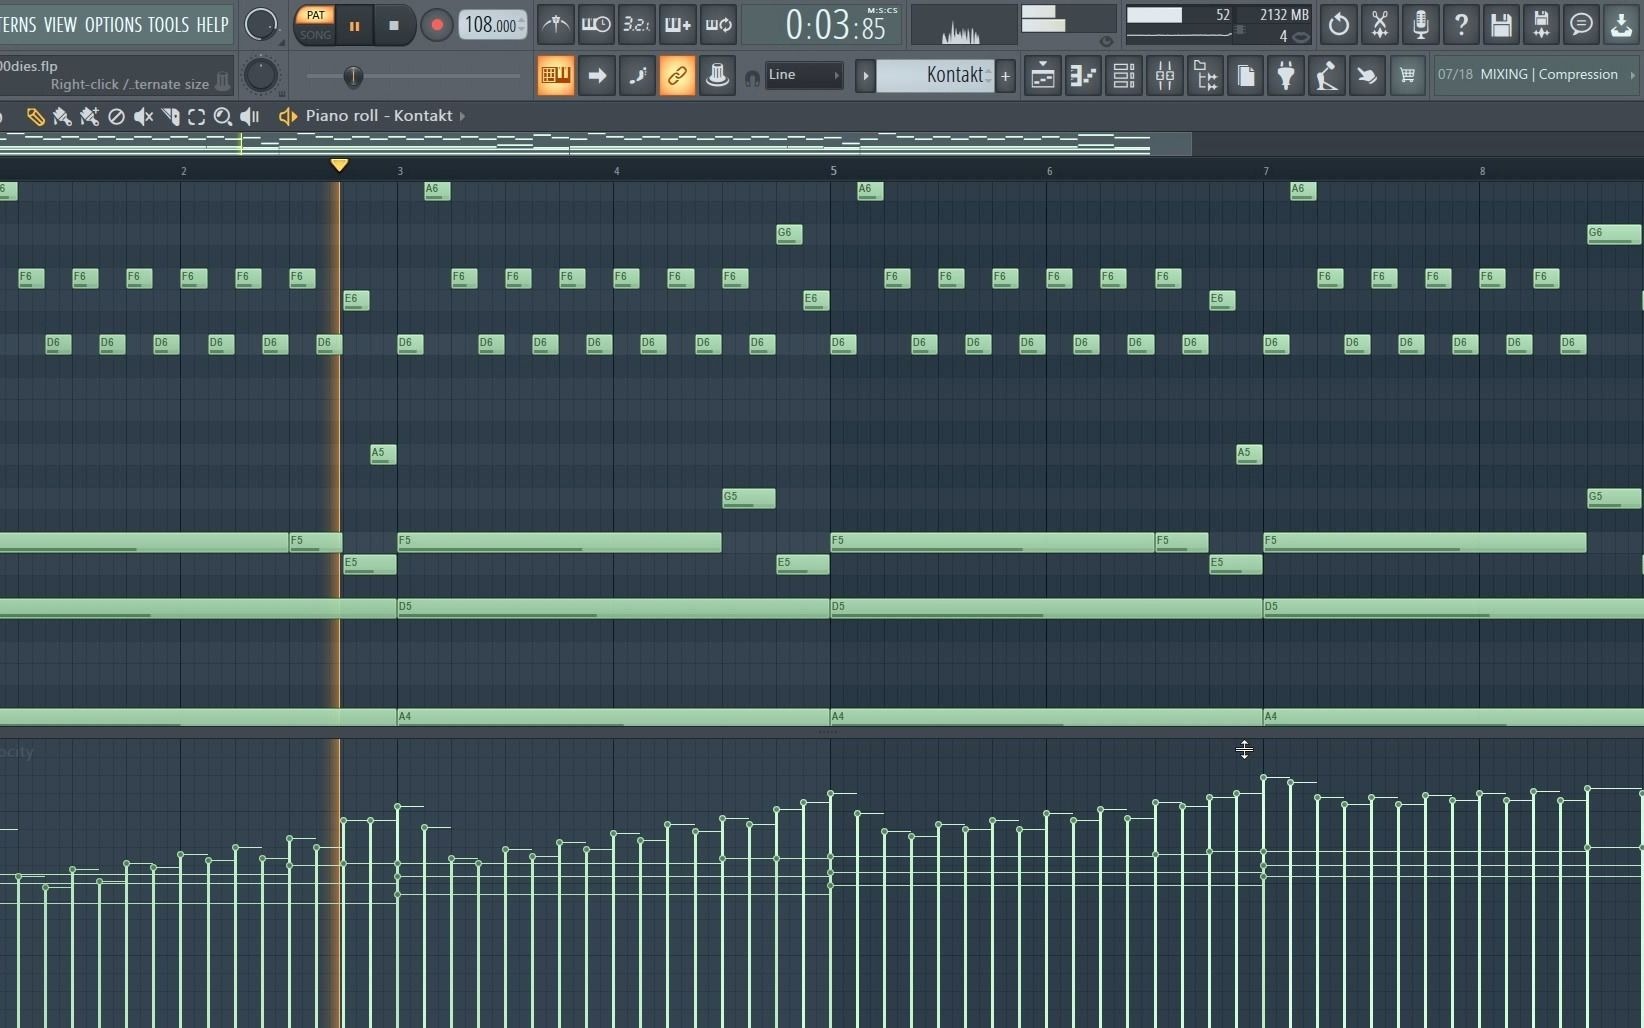The height and width of the screenshot is (1028, 1644).
Task: Open the Playlist view
Action: [1043, 75]
